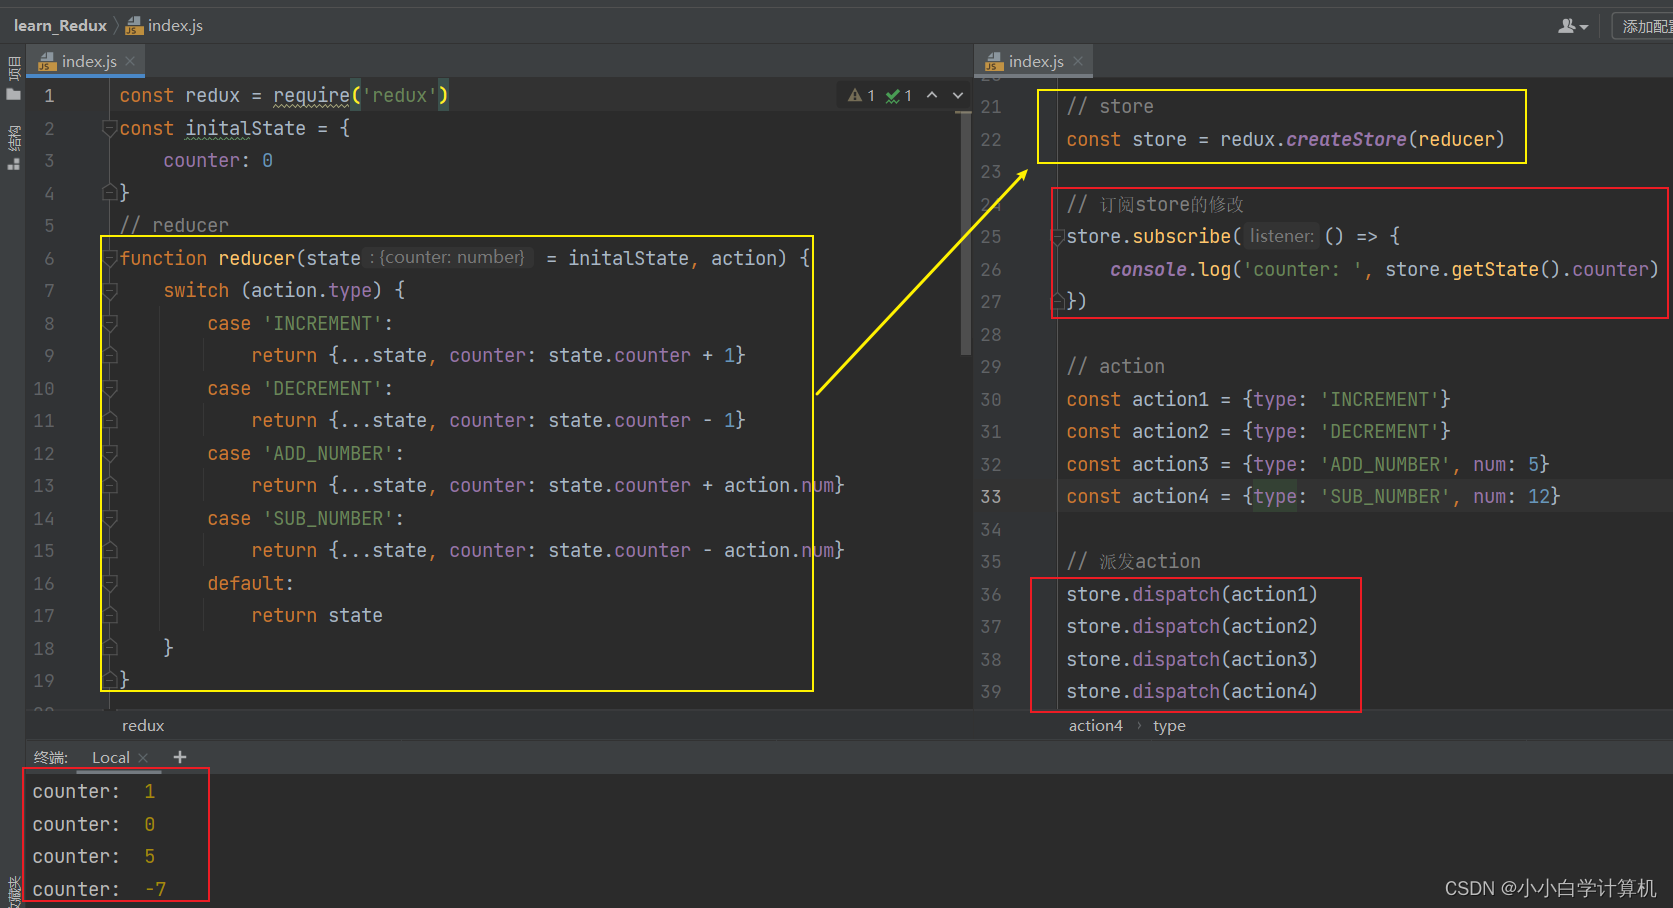
Task: Click store.dispatch(action1) on line 36
Action: [x=1192, y=594]
